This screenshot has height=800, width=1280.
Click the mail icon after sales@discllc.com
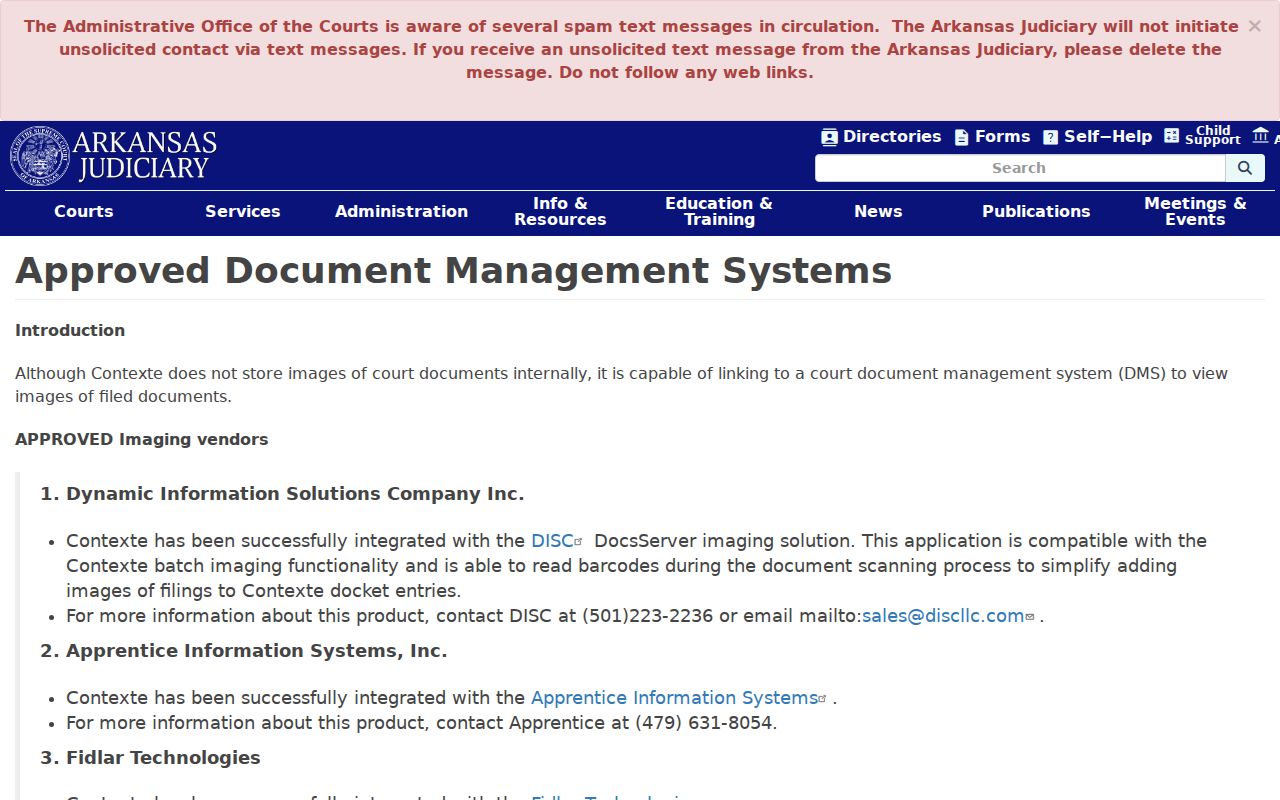[x=1030, y=617]
